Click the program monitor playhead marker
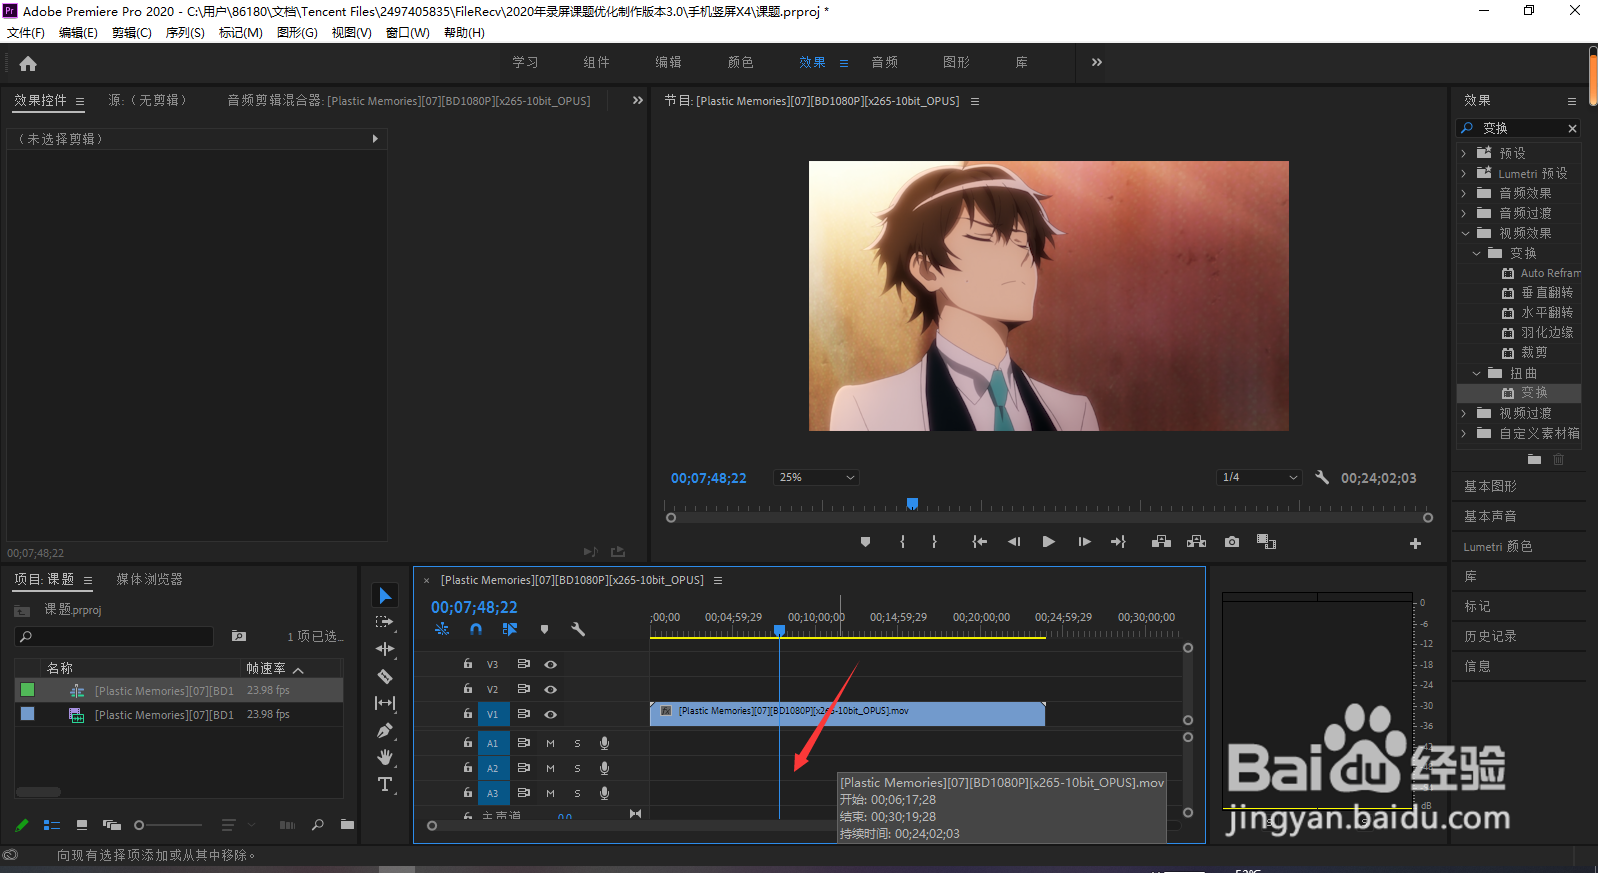 click(912, 503)
